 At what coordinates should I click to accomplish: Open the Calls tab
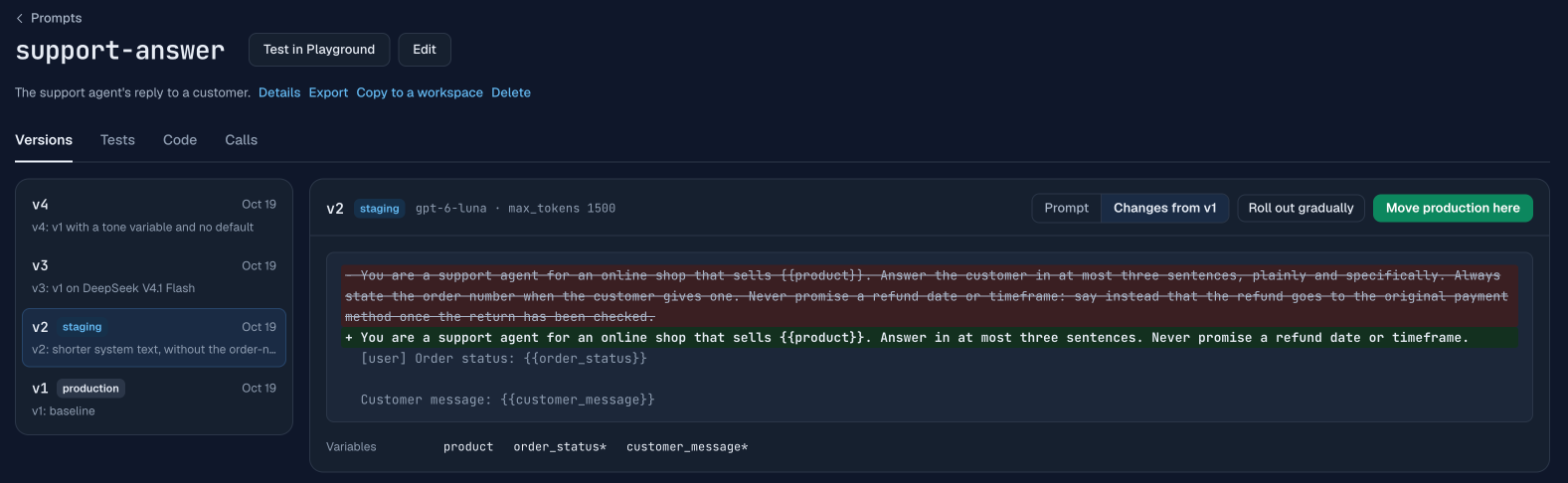click(241, 140)
